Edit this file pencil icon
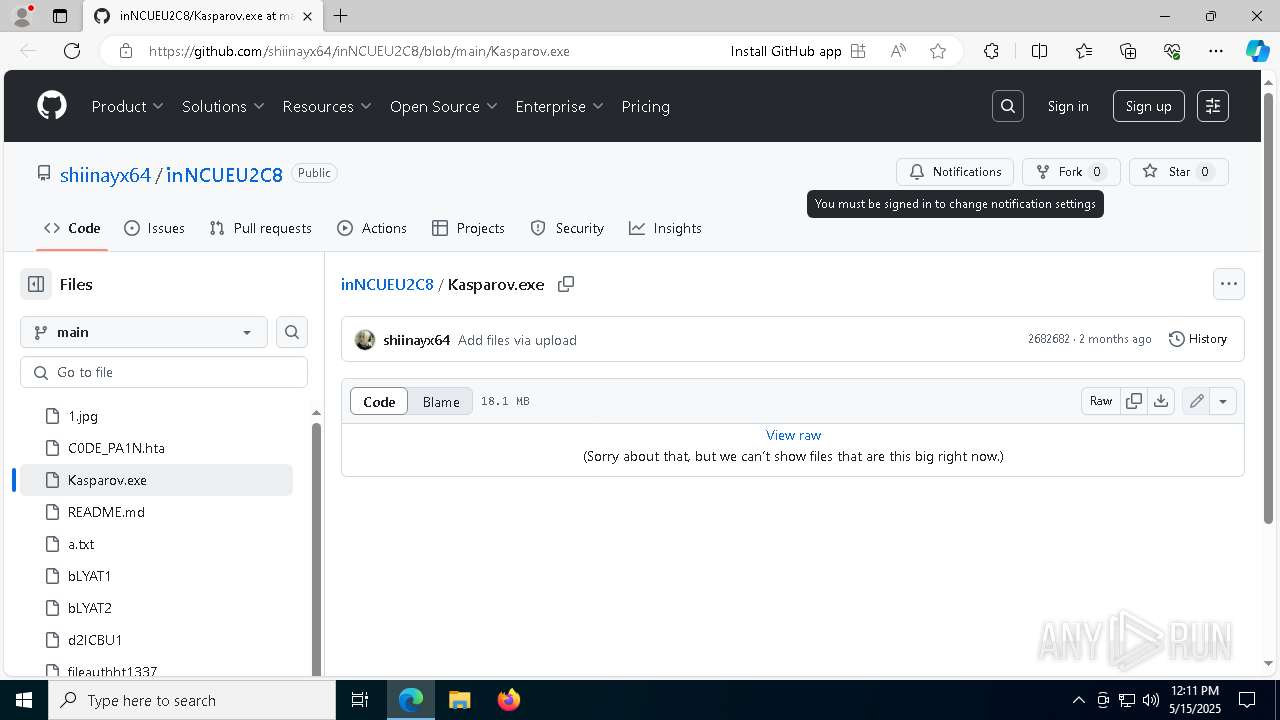 click(x=1196, y=401)
